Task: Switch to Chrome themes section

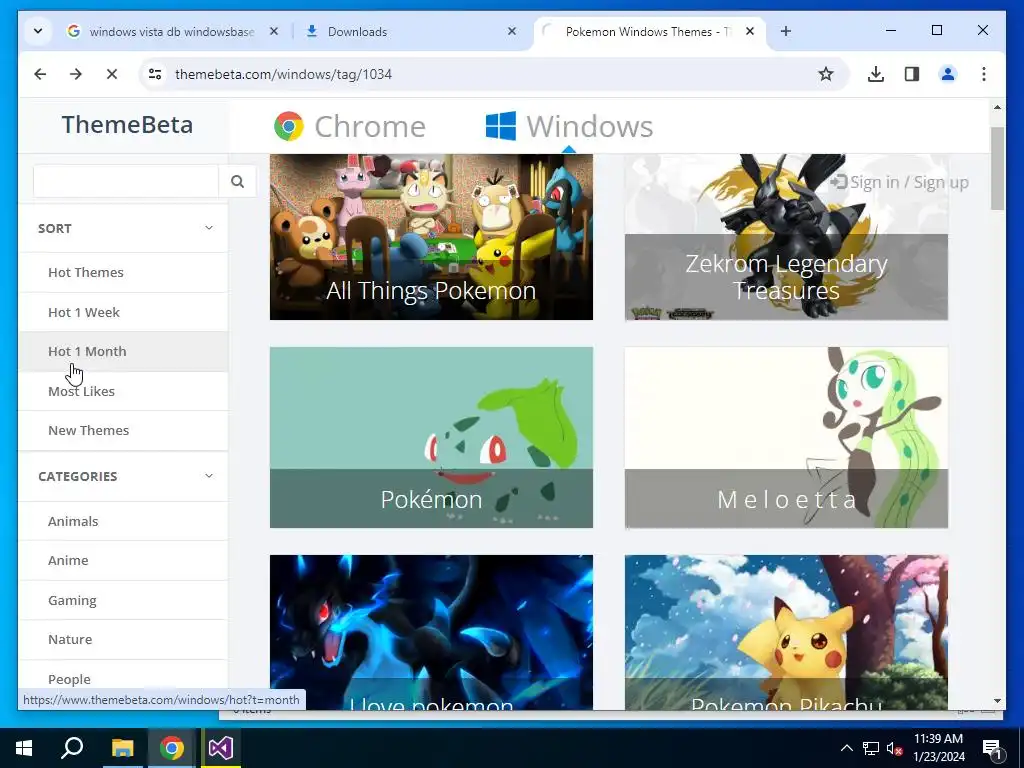Action: pyautogui.click(x=349, y=126)
